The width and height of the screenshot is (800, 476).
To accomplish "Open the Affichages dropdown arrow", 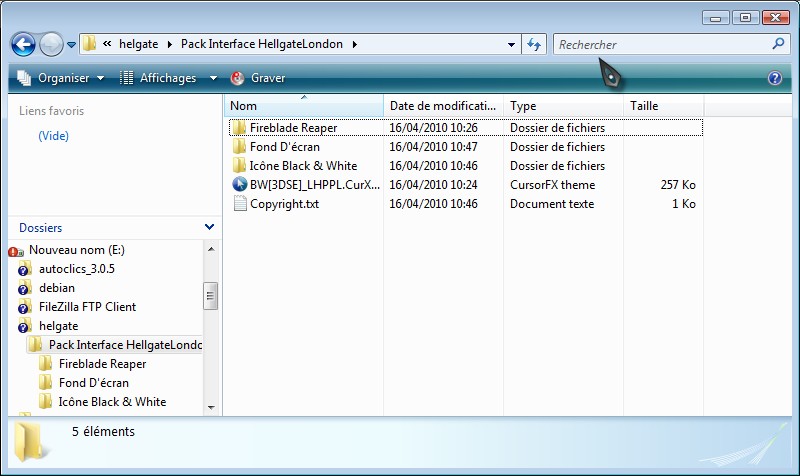I will [x=213, y=78].
